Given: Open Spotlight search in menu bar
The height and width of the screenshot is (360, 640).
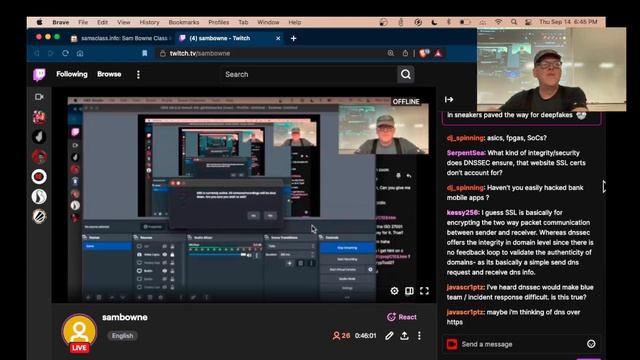Looking at the screenshot, I should click(x=514, y=22).
